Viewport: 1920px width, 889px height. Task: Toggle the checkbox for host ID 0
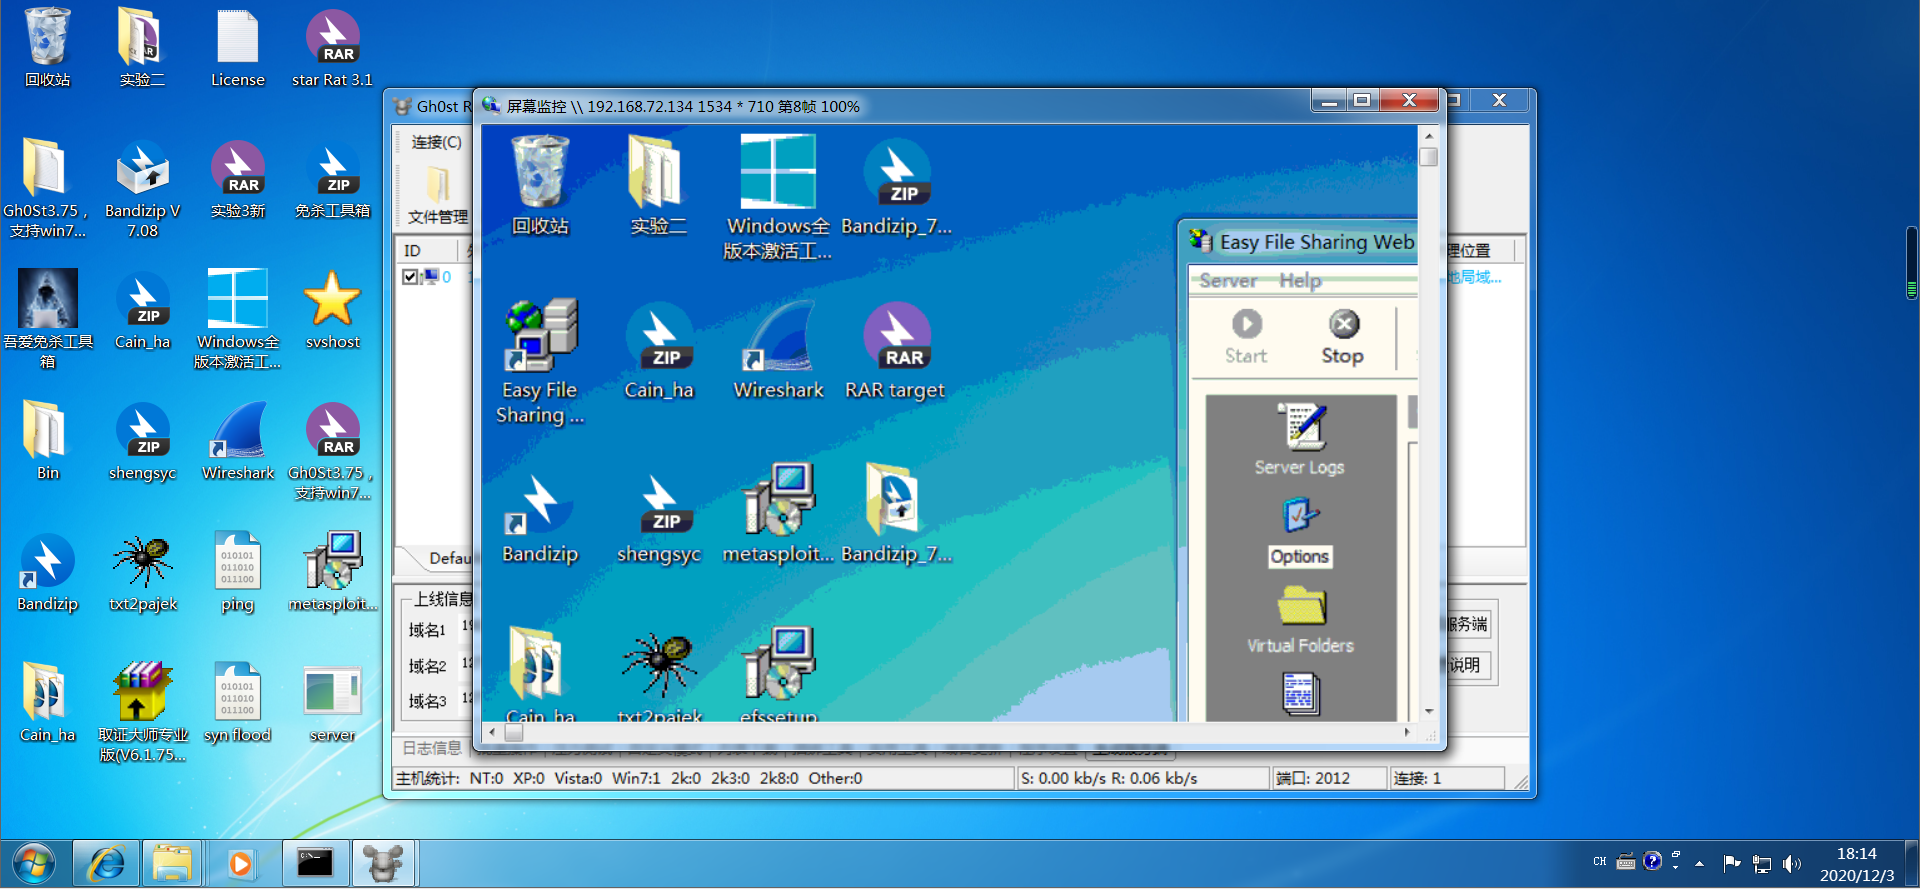click(410, 277)
